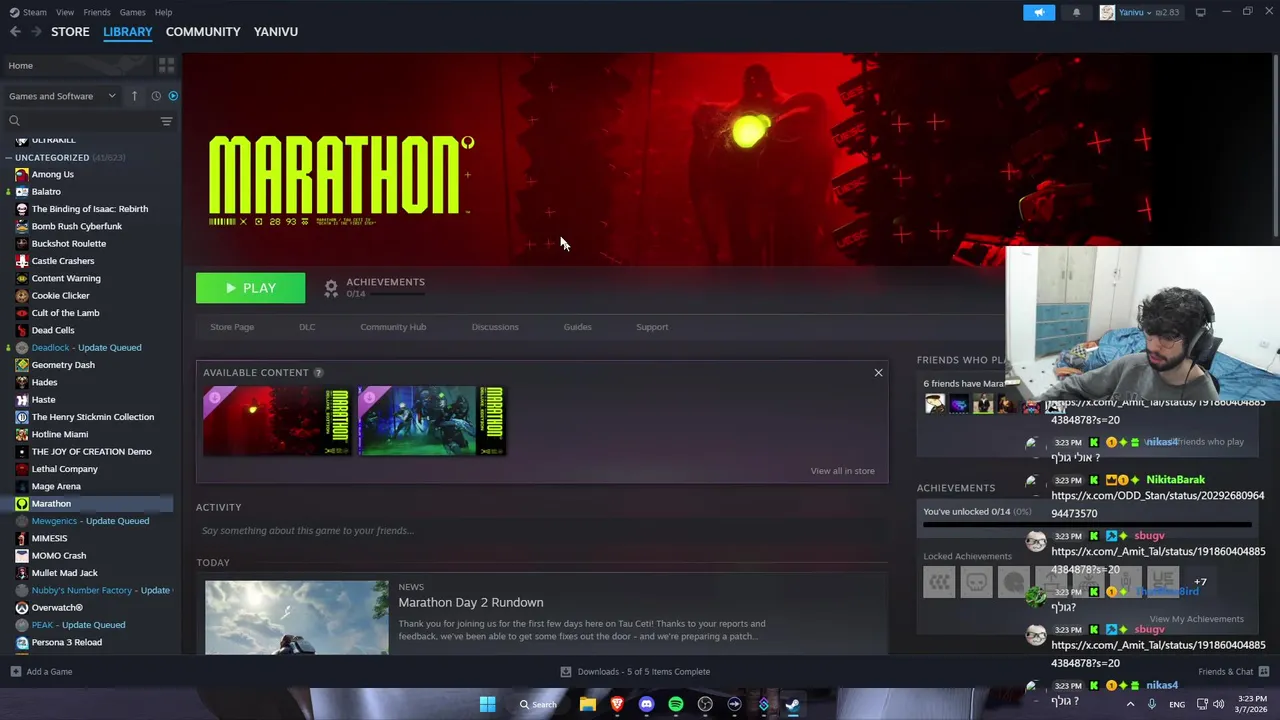Click the skull locked achievement icon
1280x720 pixels.
(976, 581)
